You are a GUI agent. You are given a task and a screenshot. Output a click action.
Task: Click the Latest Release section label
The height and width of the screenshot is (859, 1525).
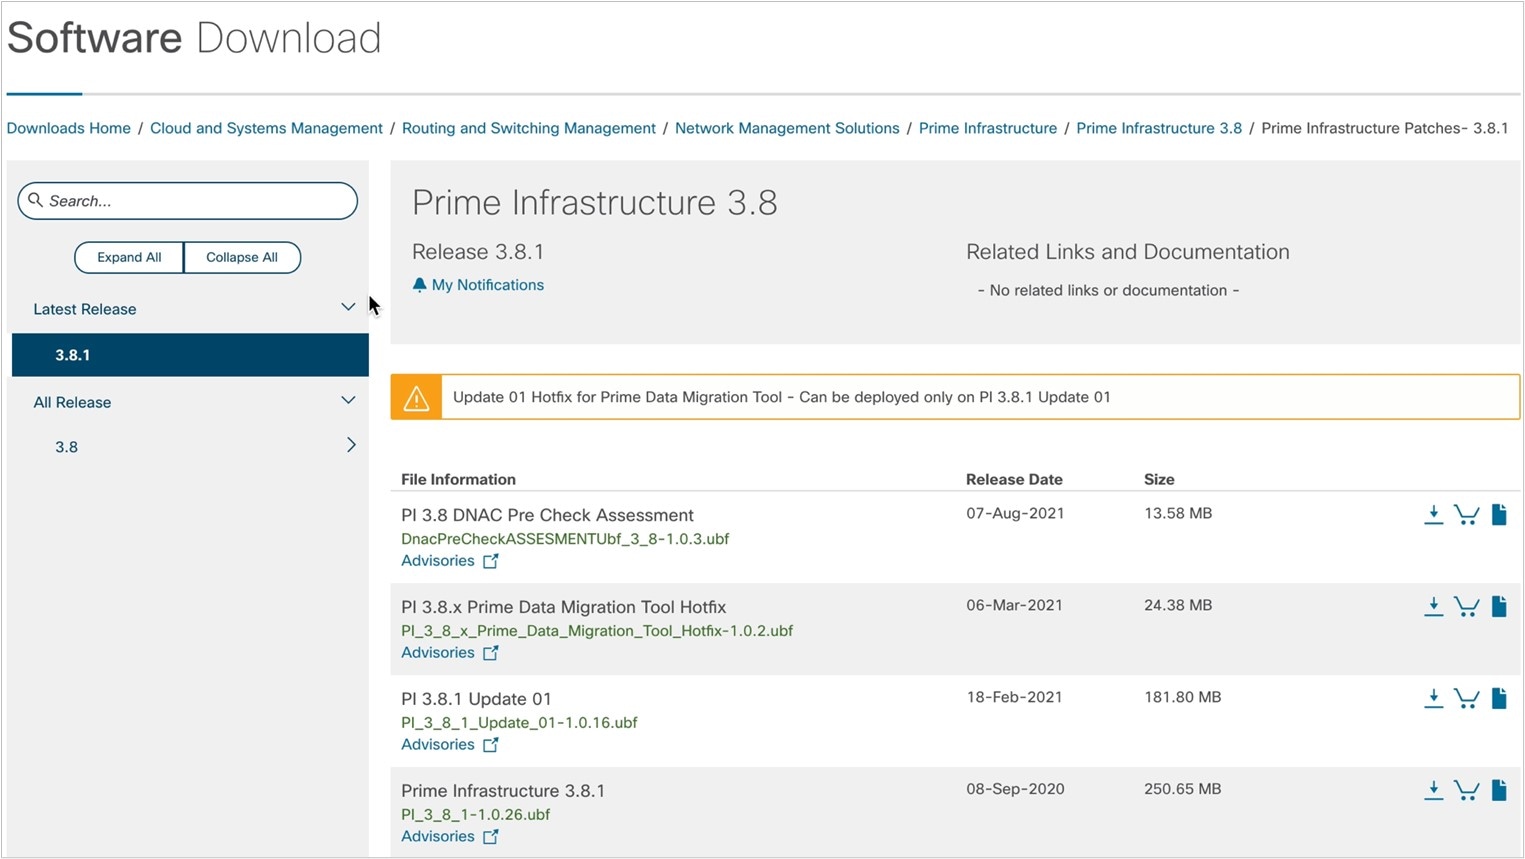point(85,309)
